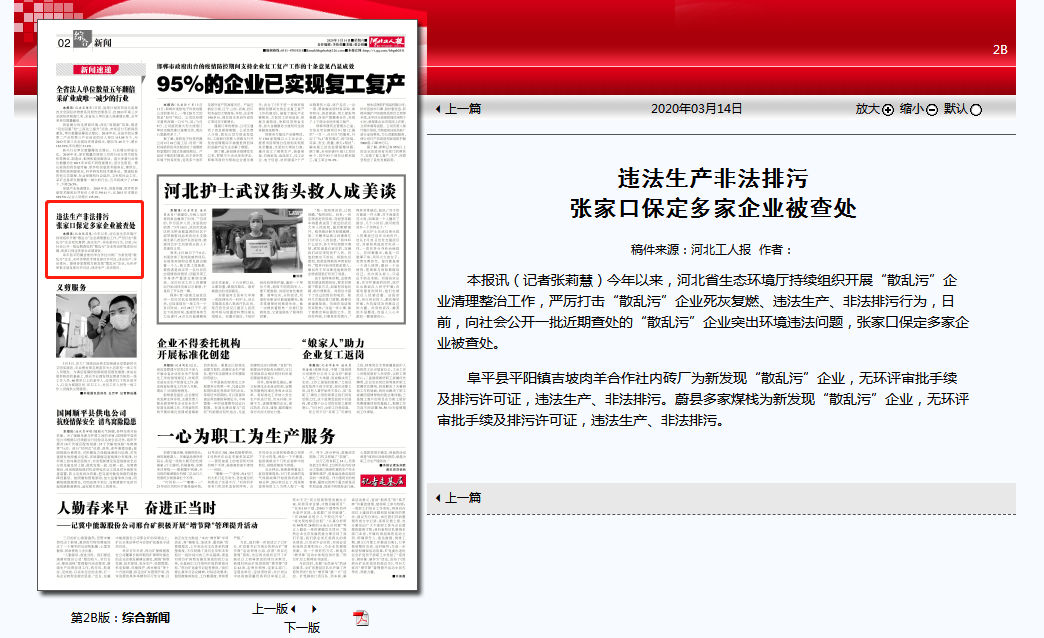Click the PDF download icon

tap(361, 617)
